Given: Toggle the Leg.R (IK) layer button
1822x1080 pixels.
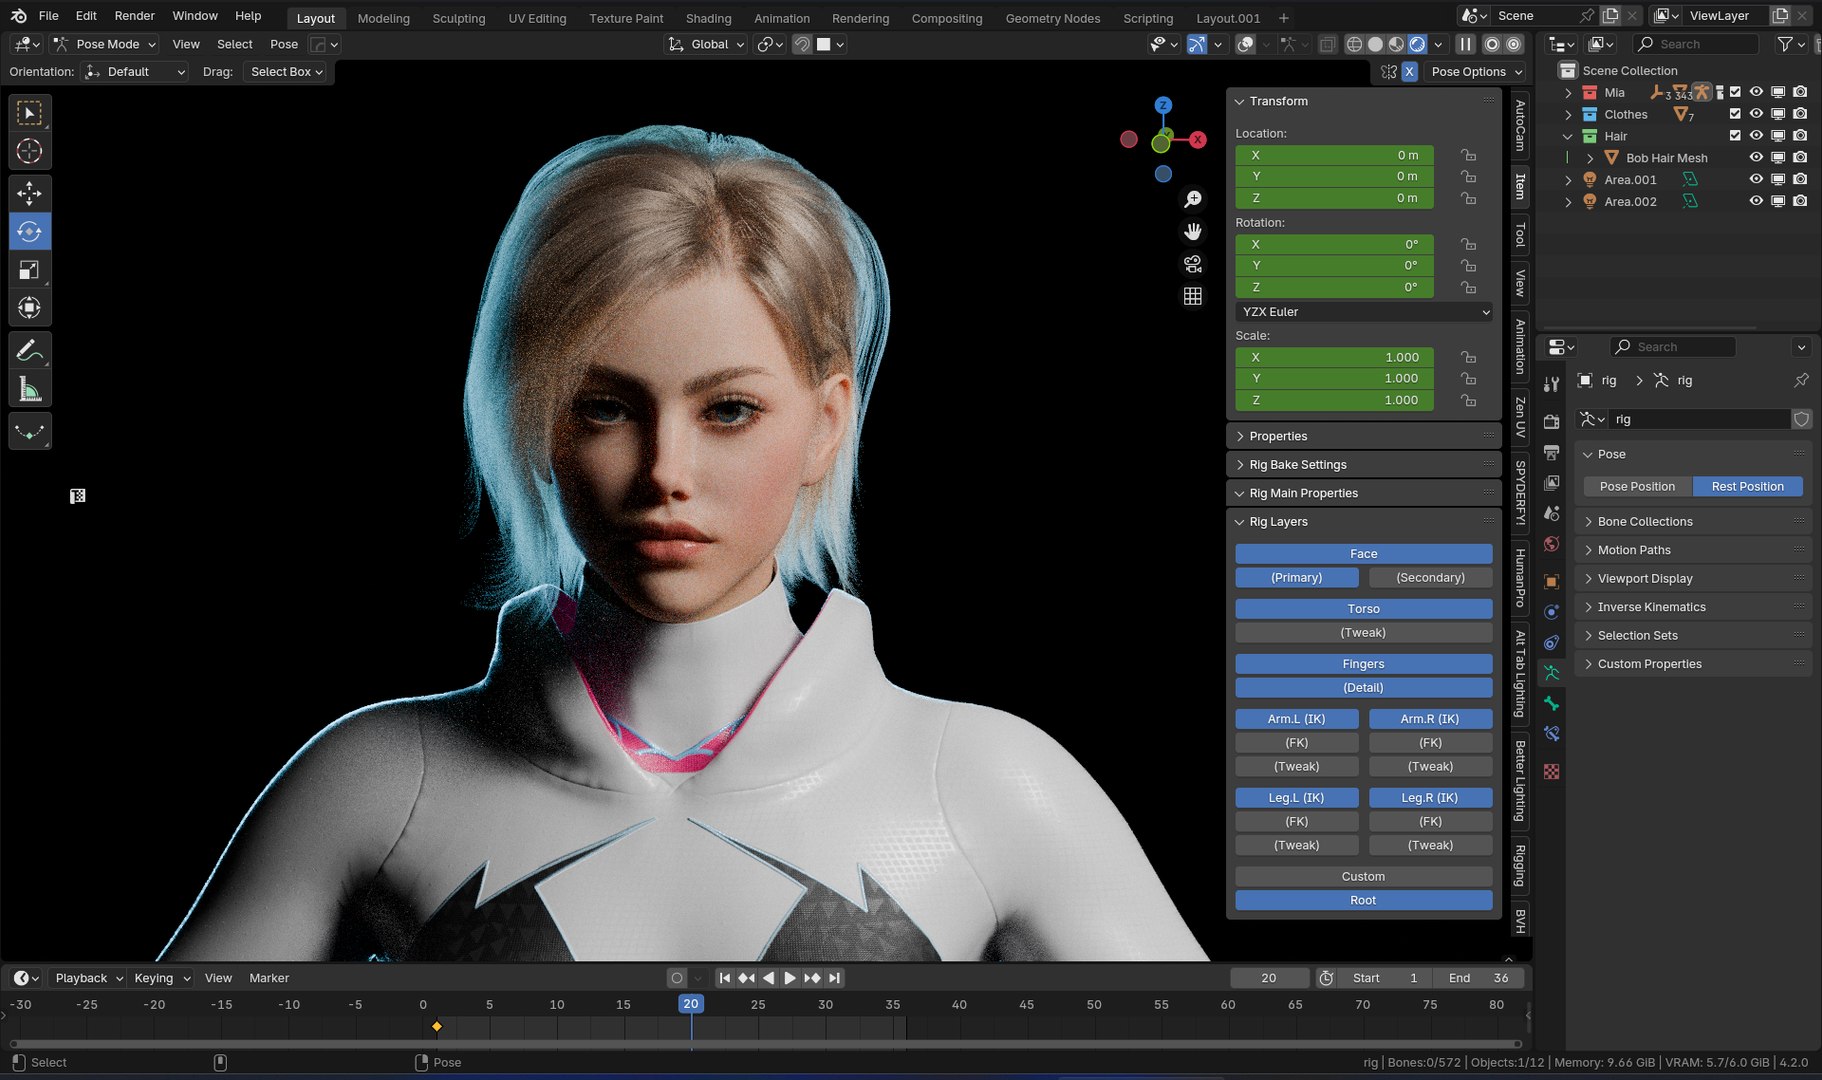Looking at the screenshot, I should tap(1430, 798).
